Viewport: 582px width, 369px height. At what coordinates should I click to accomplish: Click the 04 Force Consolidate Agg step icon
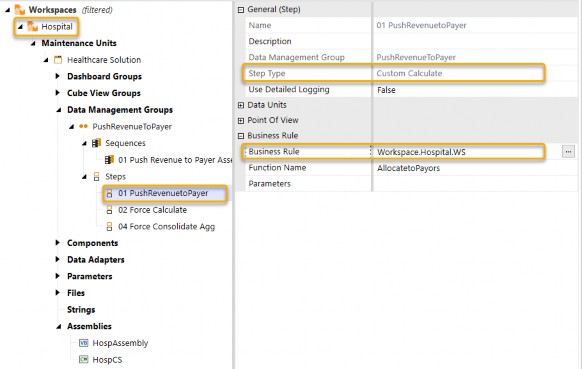click(109, 226)
